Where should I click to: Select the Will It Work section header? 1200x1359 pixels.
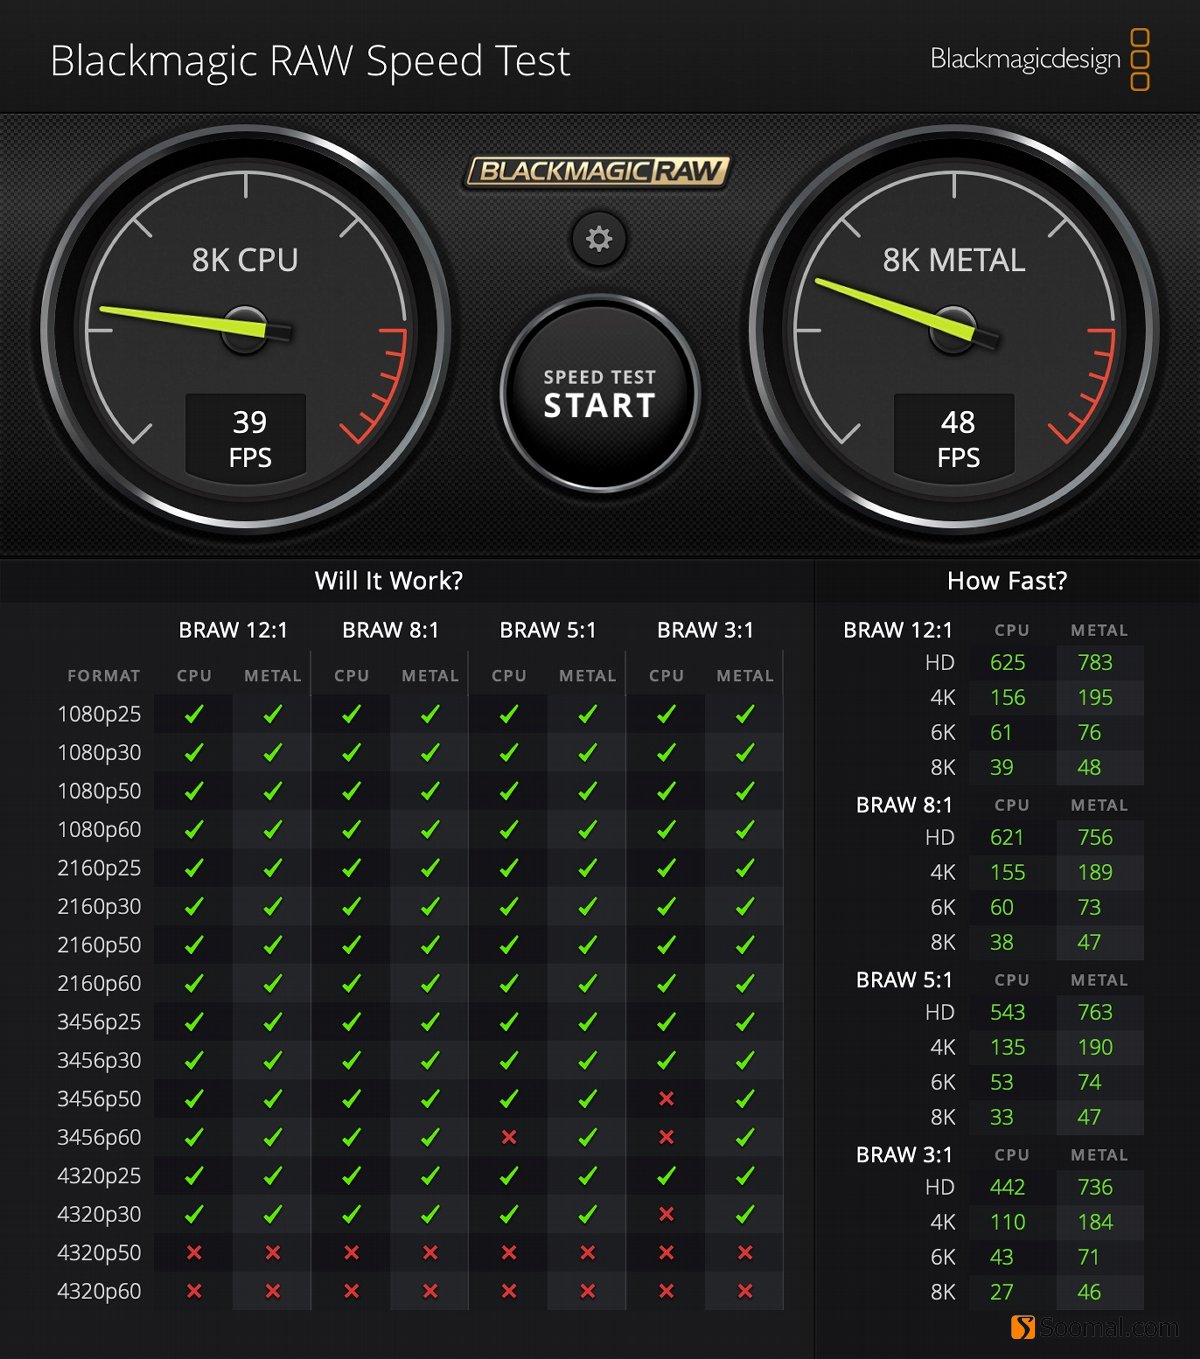point(388,580)
